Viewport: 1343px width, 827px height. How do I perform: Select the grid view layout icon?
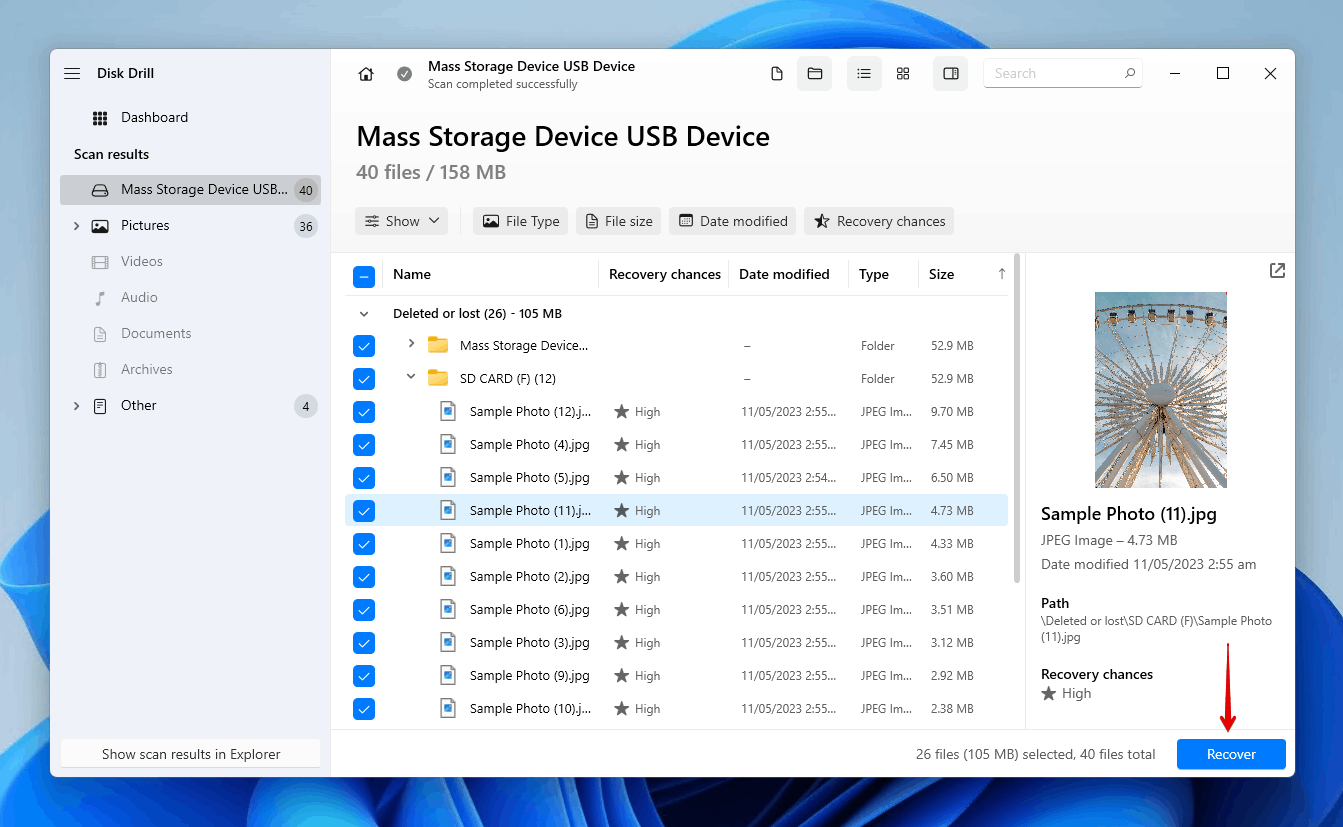tap(903, 74)
